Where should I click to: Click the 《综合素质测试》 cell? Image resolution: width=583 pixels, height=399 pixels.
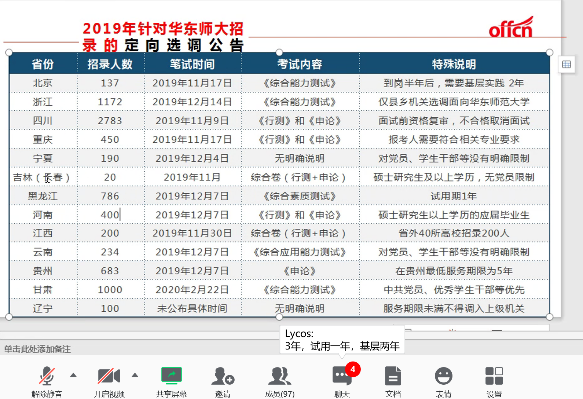point(300,196)
